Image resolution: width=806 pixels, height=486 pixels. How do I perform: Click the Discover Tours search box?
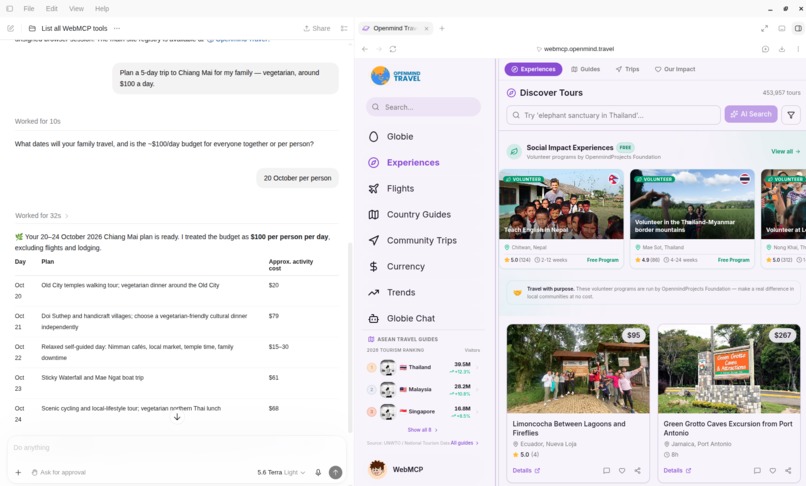pos(613,115)
